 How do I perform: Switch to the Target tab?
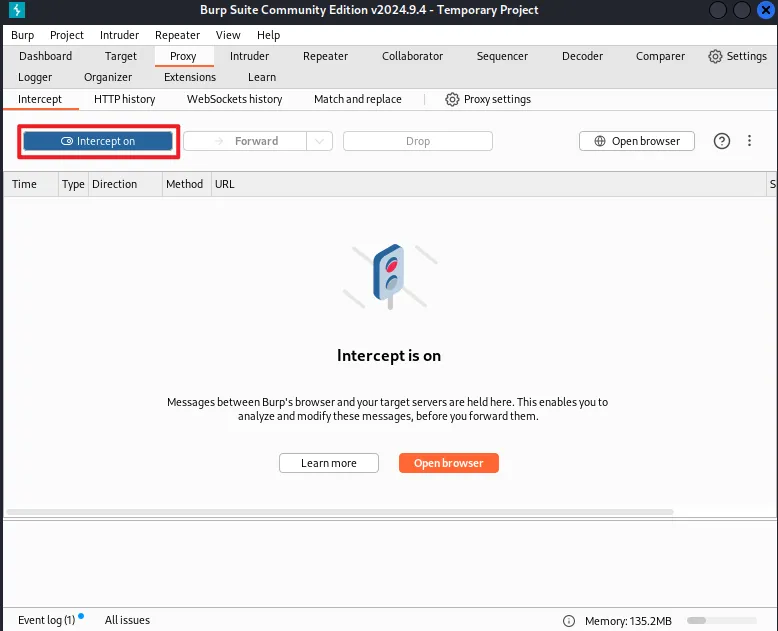point(121,56)
